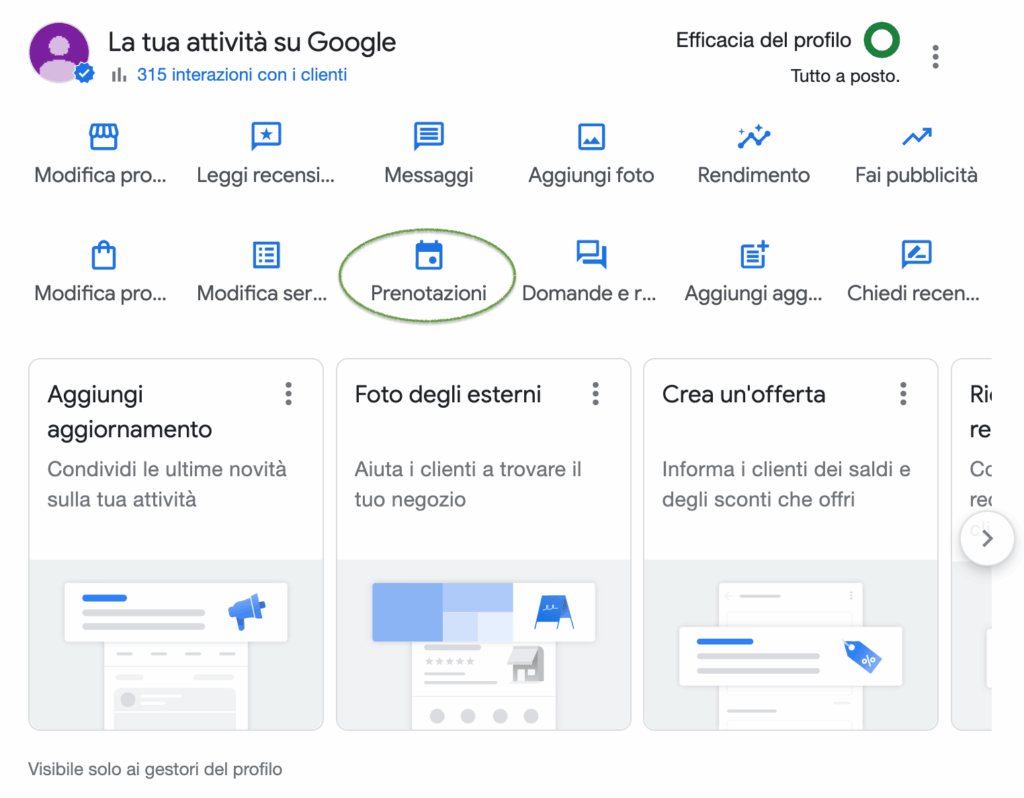This screenshot has width=1024, height=798.
Task: Open Domande e risposte chat icon
Action: point(591,255)
